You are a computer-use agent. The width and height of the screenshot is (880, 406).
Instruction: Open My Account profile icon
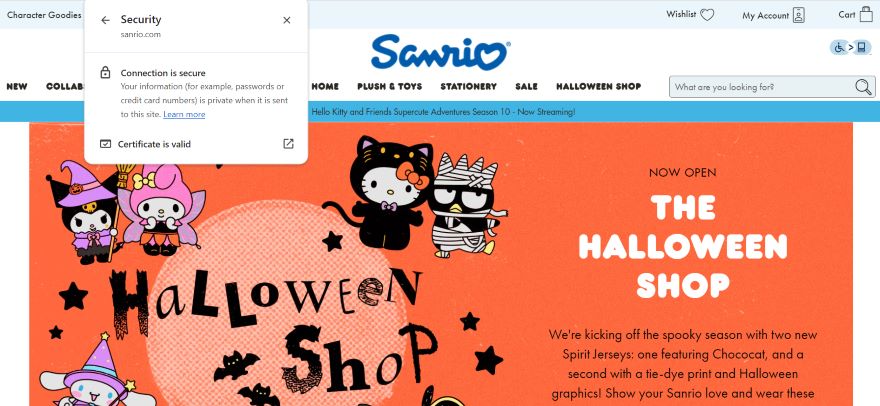point(799,15)
